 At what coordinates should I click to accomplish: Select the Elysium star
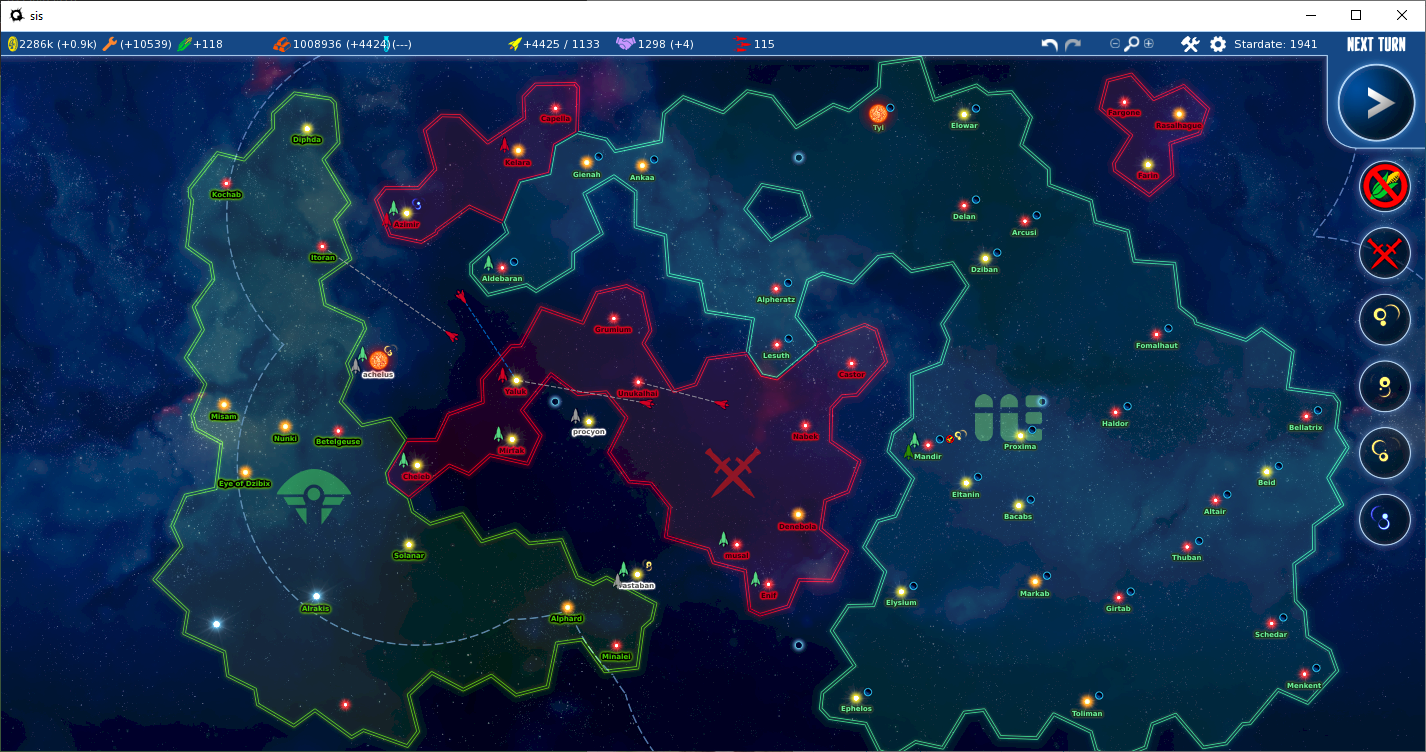[x=901, y=591]
